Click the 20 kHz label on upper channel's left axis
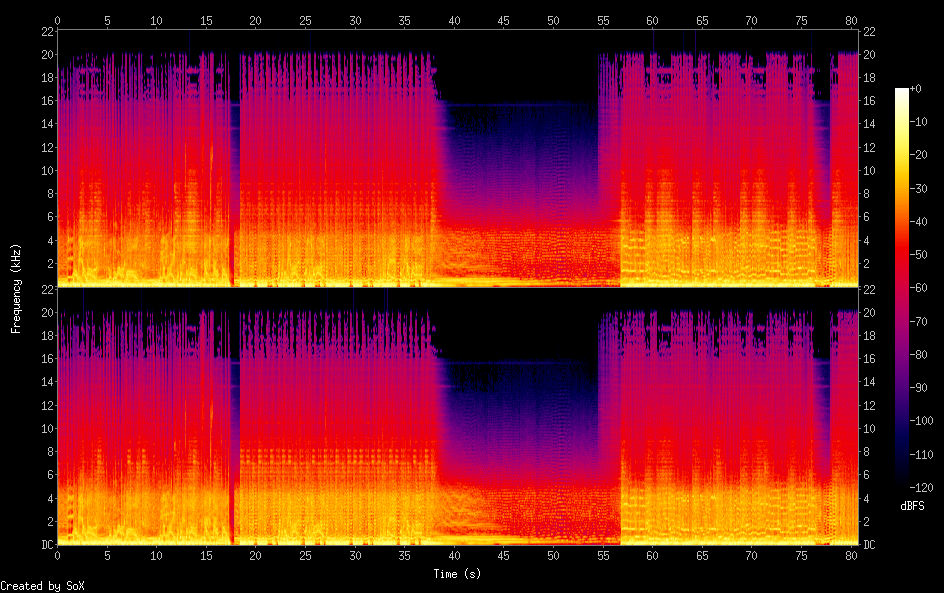The height and width of the screenshot is (593, 944). [45, 54]
